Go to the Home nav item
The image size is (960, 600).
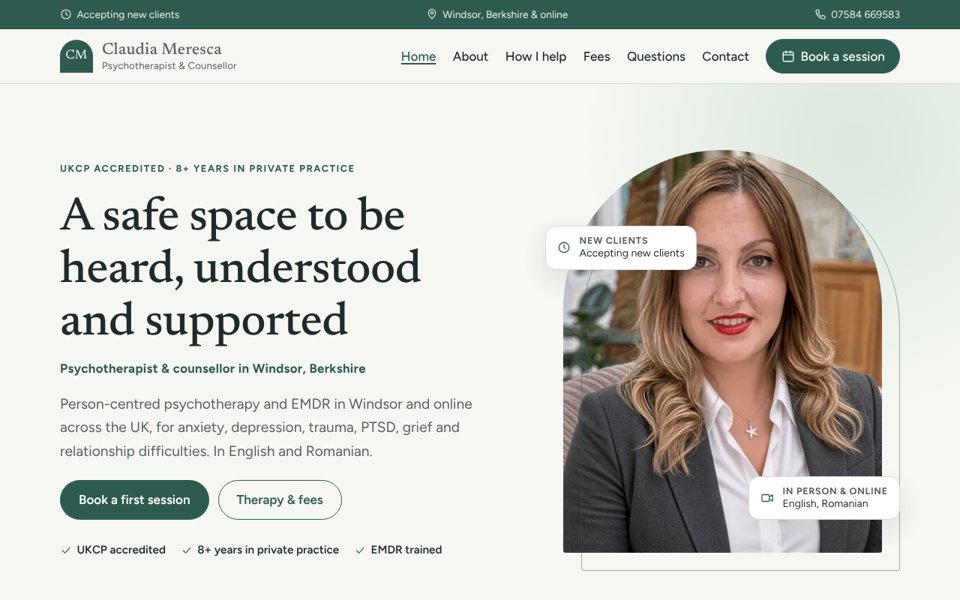point(418,56)
